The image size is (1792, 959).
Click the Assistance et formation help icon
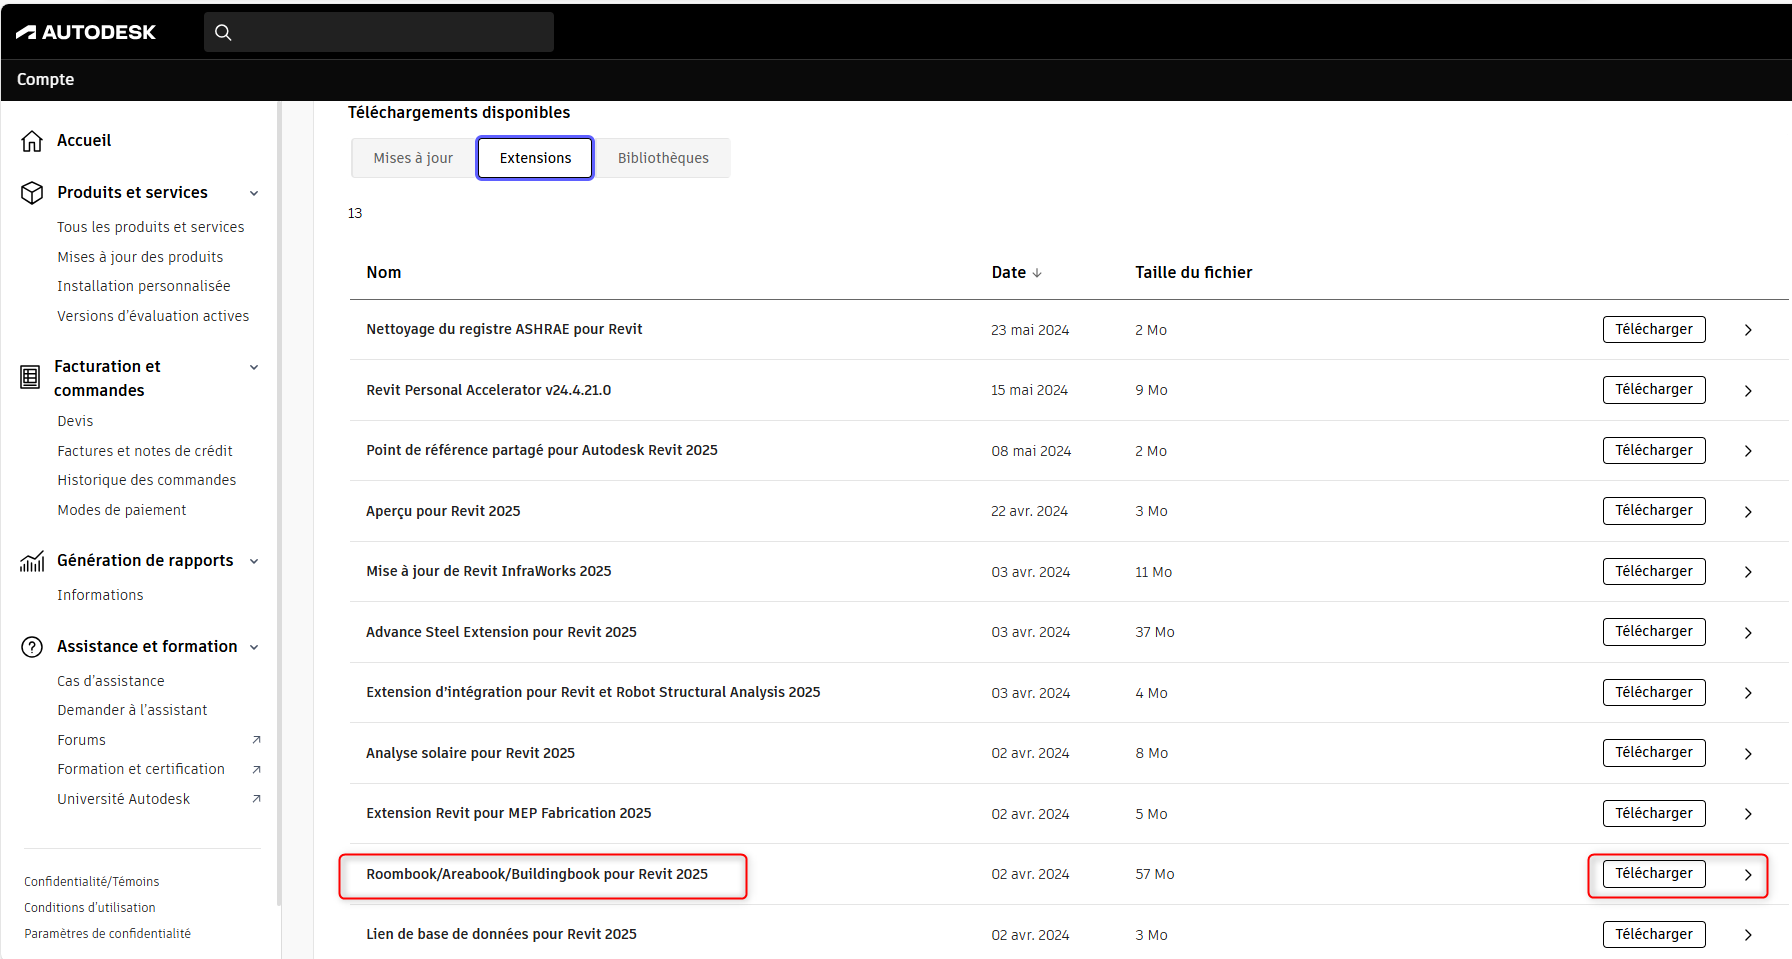point(32,647)
